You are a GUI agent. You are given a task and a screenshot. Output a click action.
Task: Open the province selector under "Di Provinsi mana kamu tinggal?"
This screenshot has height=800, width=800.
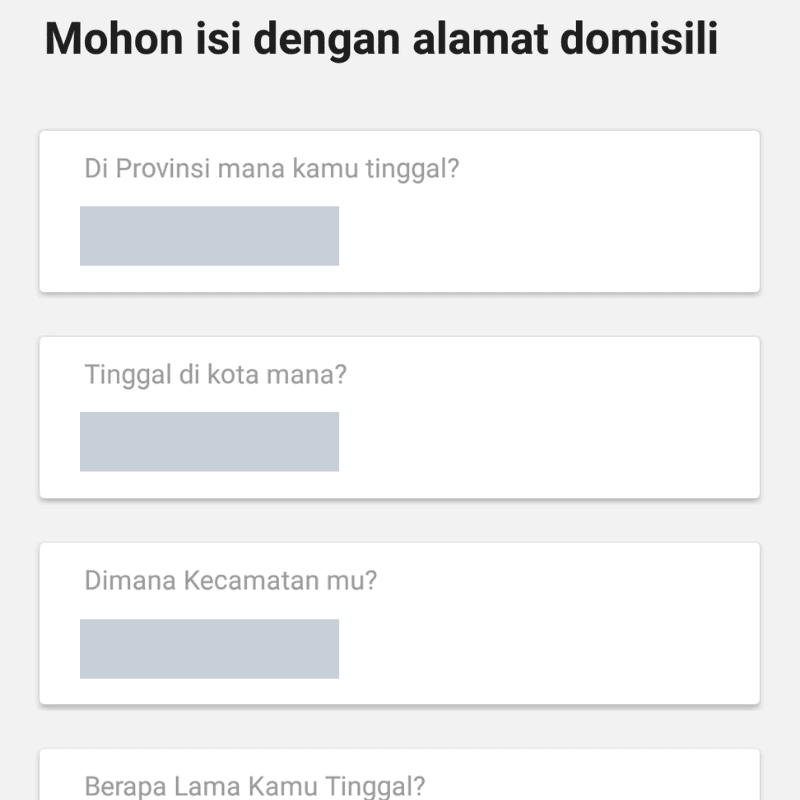[x=210, y=236]
